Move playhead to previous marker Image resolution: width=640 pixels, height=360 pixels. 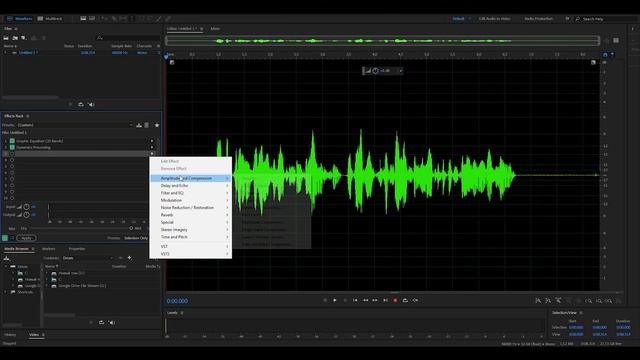click(355, 300)
